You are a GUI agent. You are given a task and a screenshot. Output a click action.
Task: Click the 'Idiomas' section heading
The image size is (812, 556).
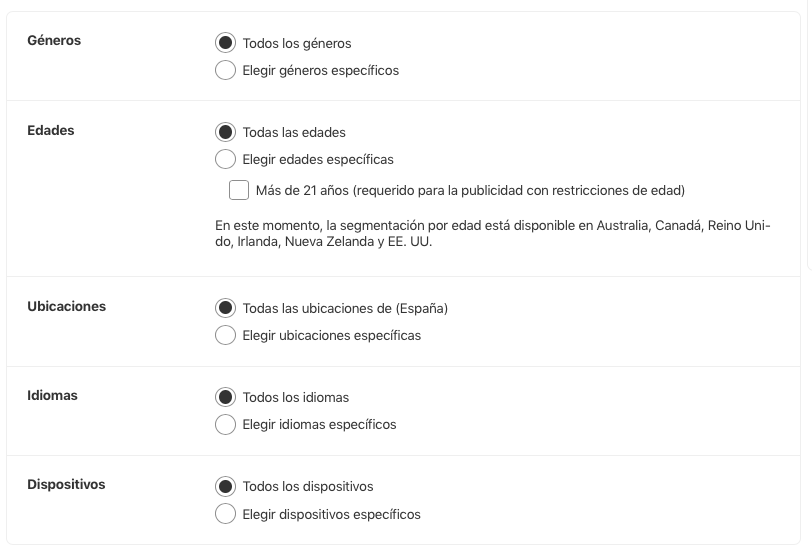tap(52, 395)
